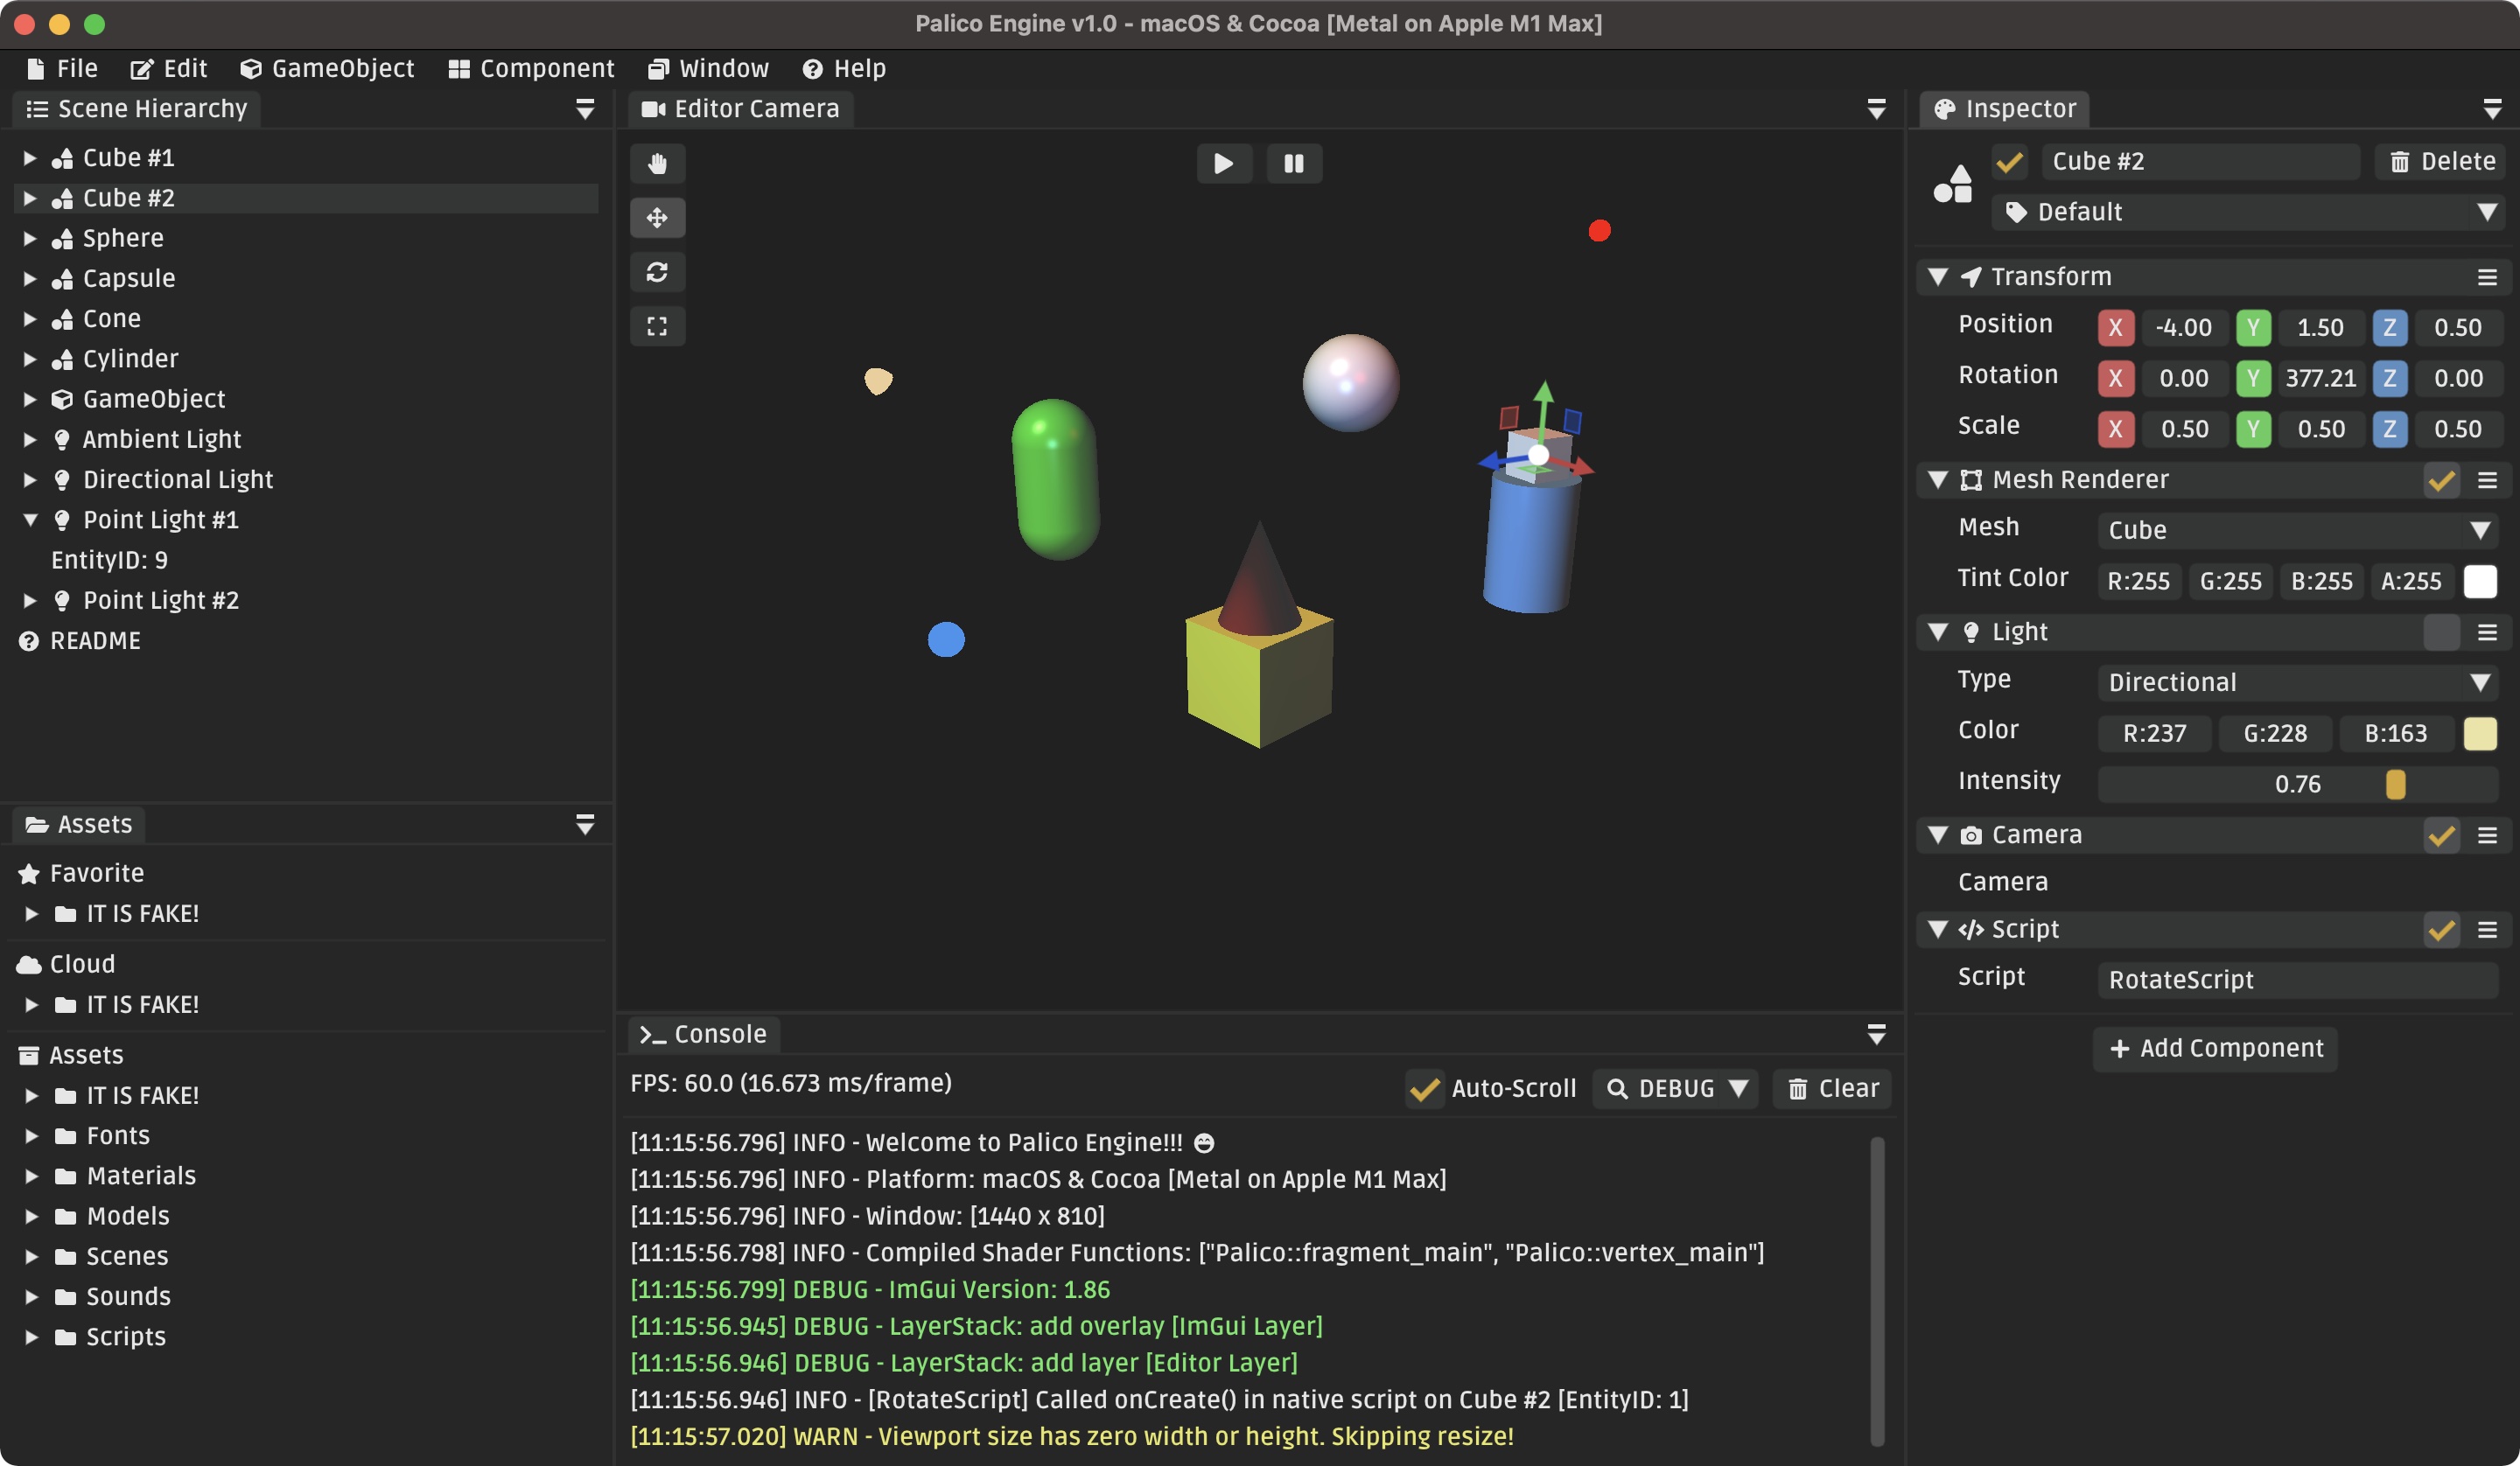The height and width of the screenshot is (1466, 2520).
Task: Open the File menu
Action: (62, 68)
